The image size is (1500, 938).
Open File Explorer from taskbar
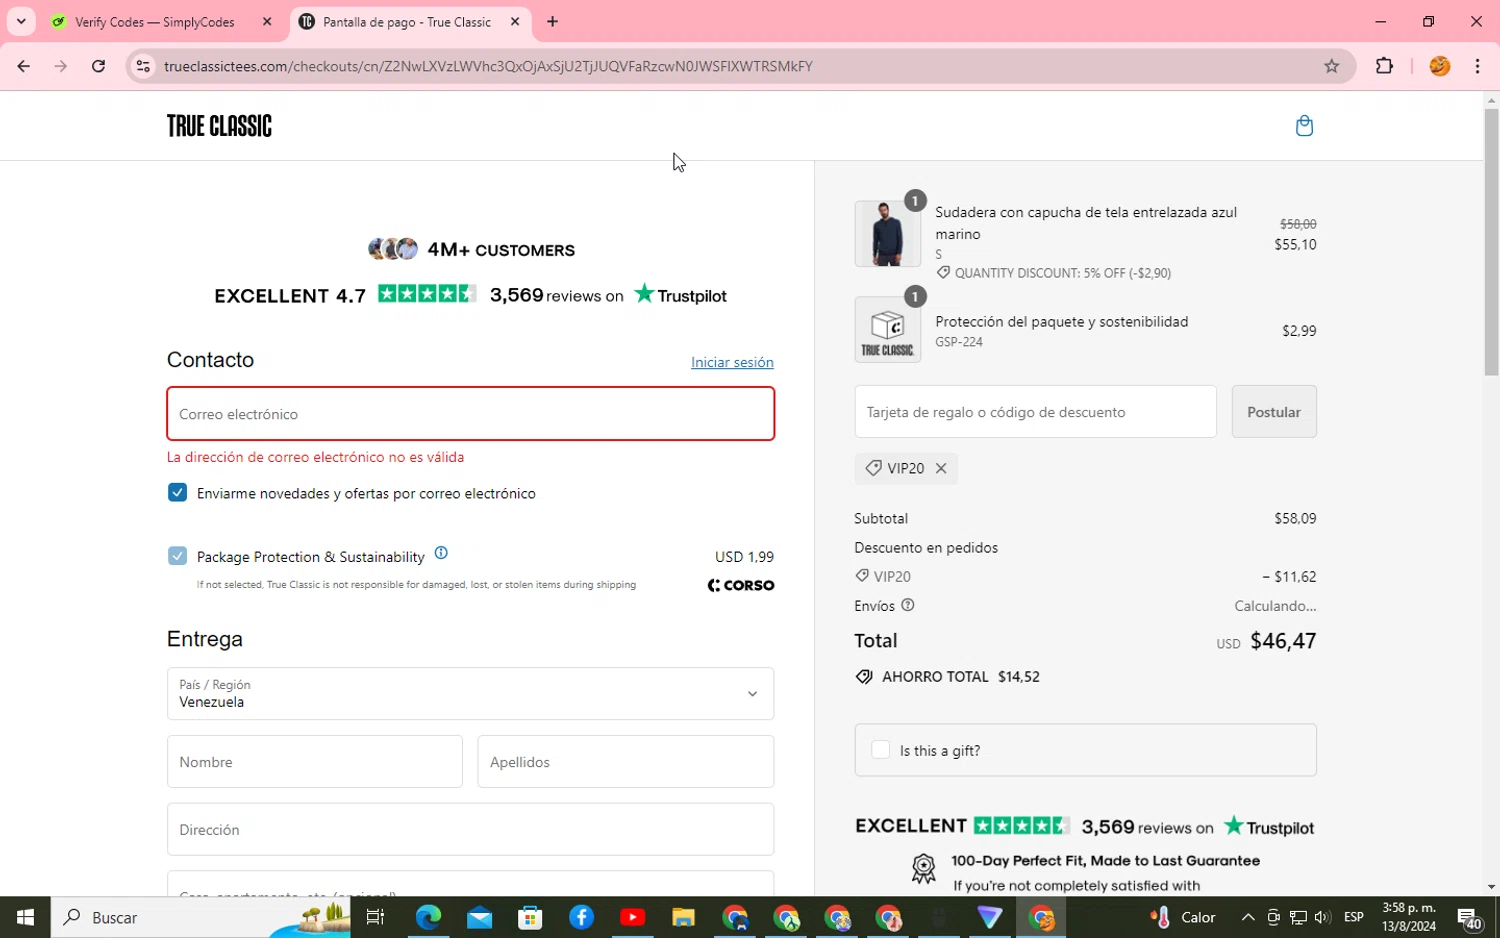click(x=683, y=917)
